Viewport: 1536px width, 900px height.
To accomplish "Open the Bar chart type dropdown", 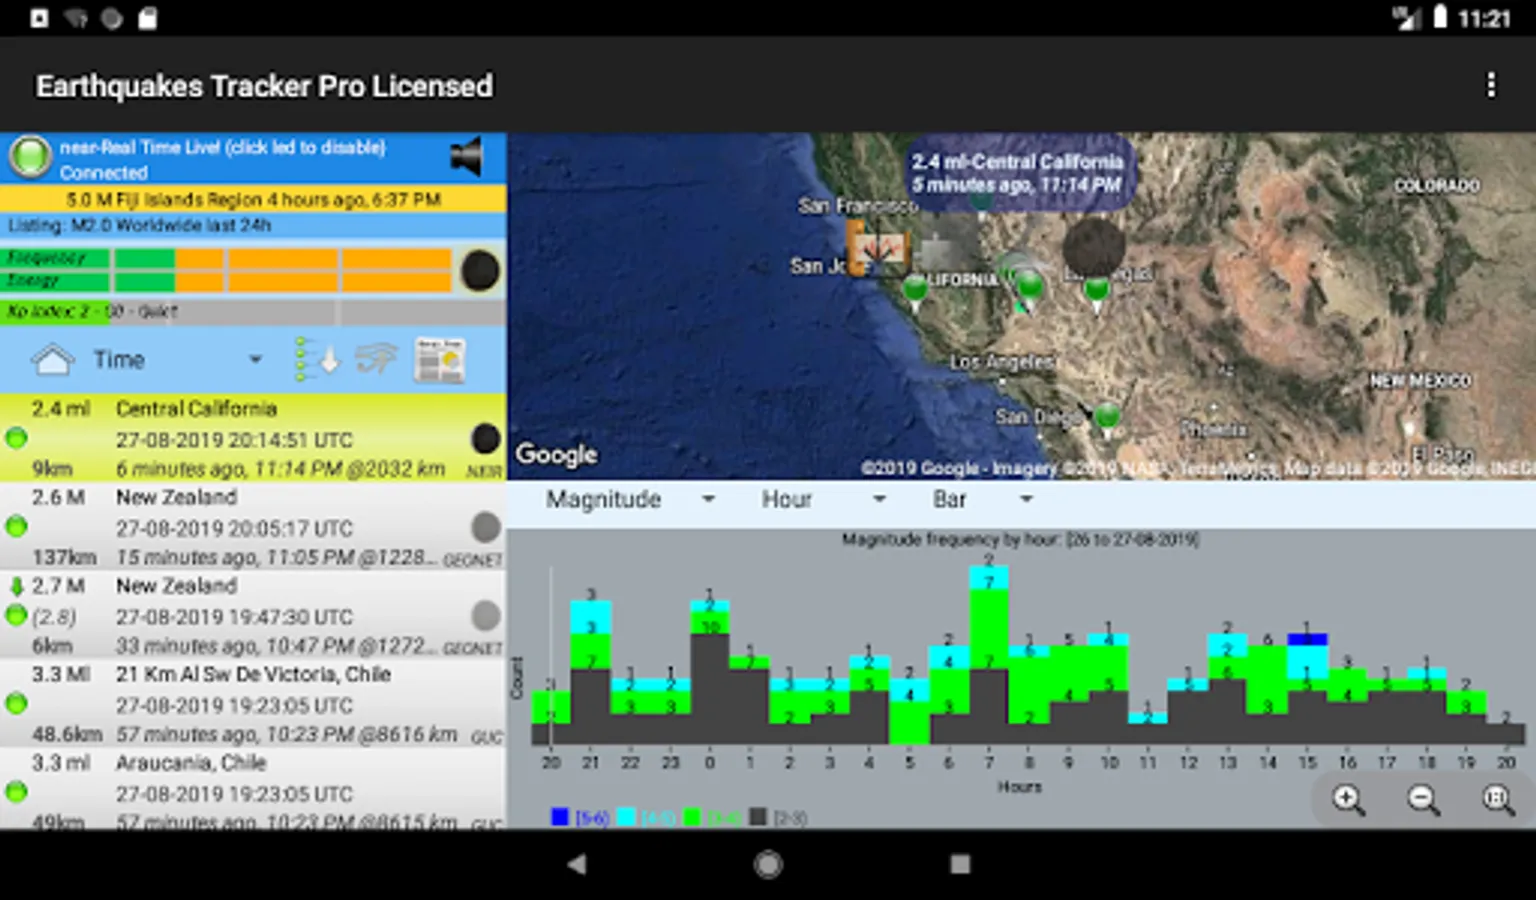I will 982,499.
